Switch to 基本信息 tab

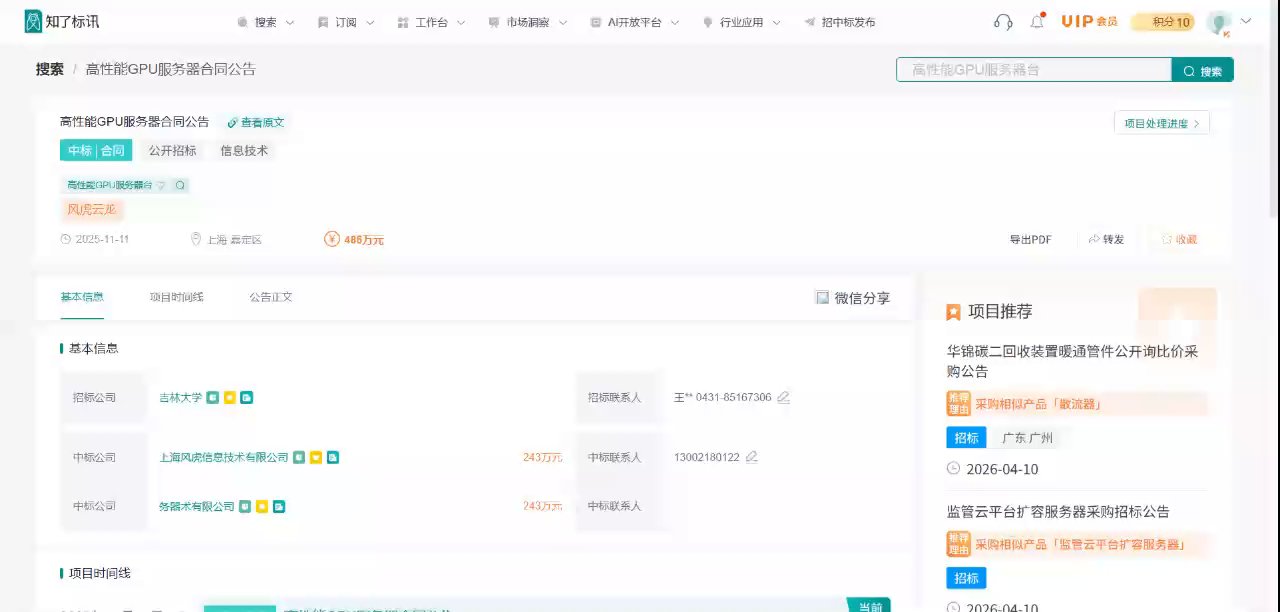click(x=82, y=297)
